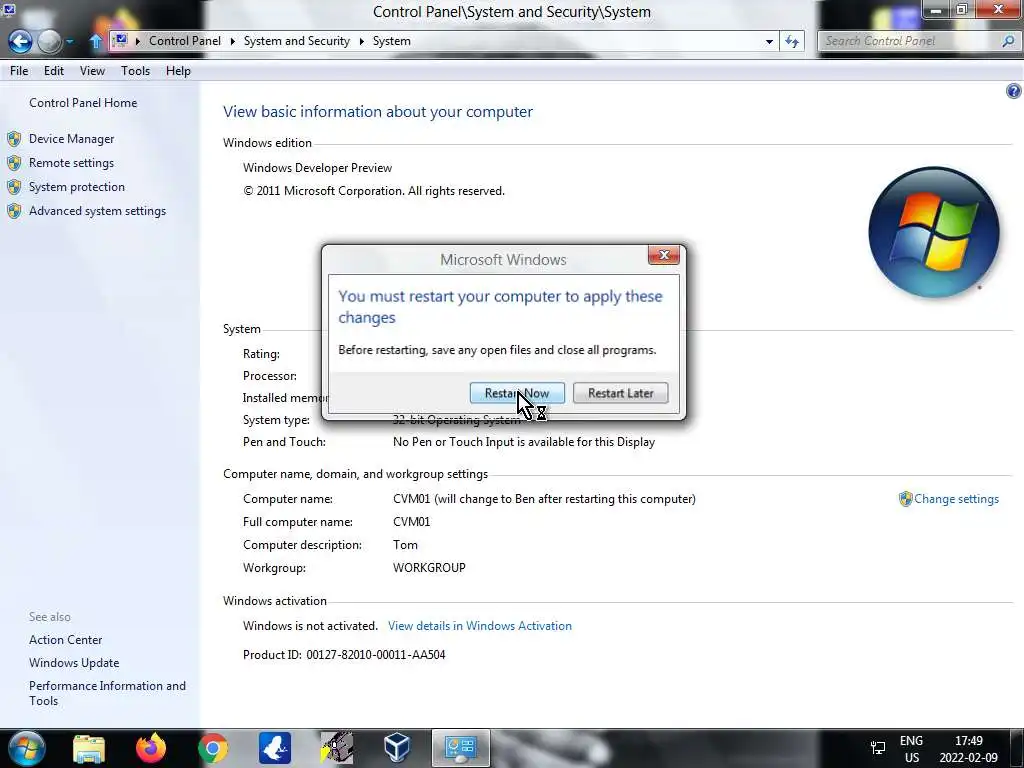Go back with the Back arrow

[x=20, y=42]
